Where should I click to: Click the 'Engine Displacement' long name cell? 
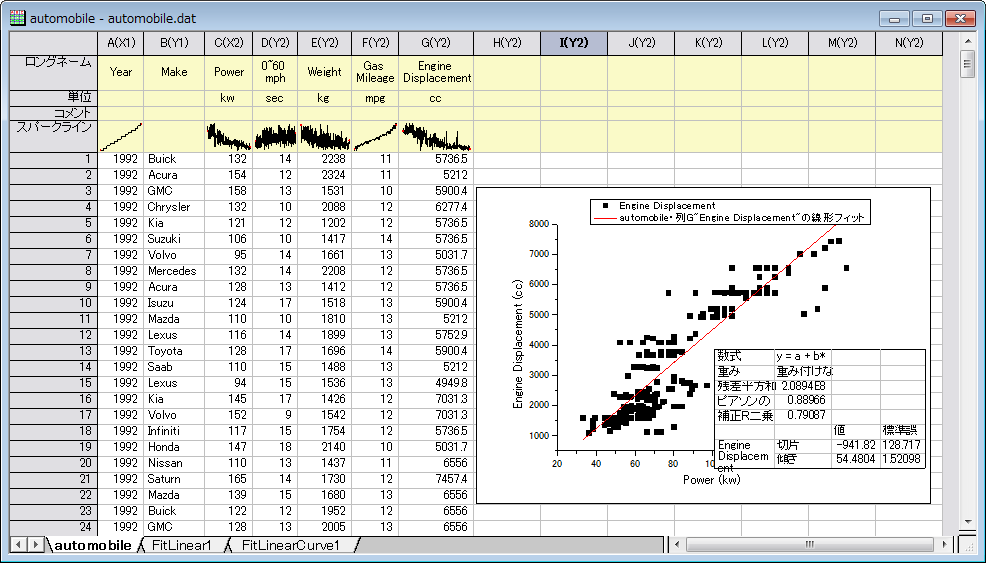[436, 72]
